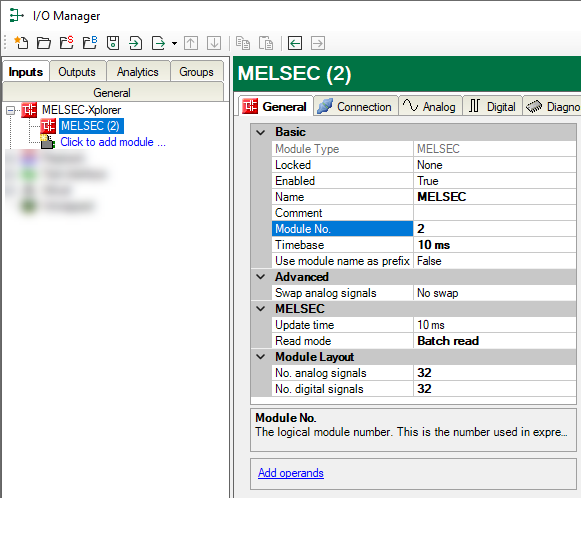Save configuration with the disk icon
This screenshot has height=552, width=581.
click(x=113, y=43)
